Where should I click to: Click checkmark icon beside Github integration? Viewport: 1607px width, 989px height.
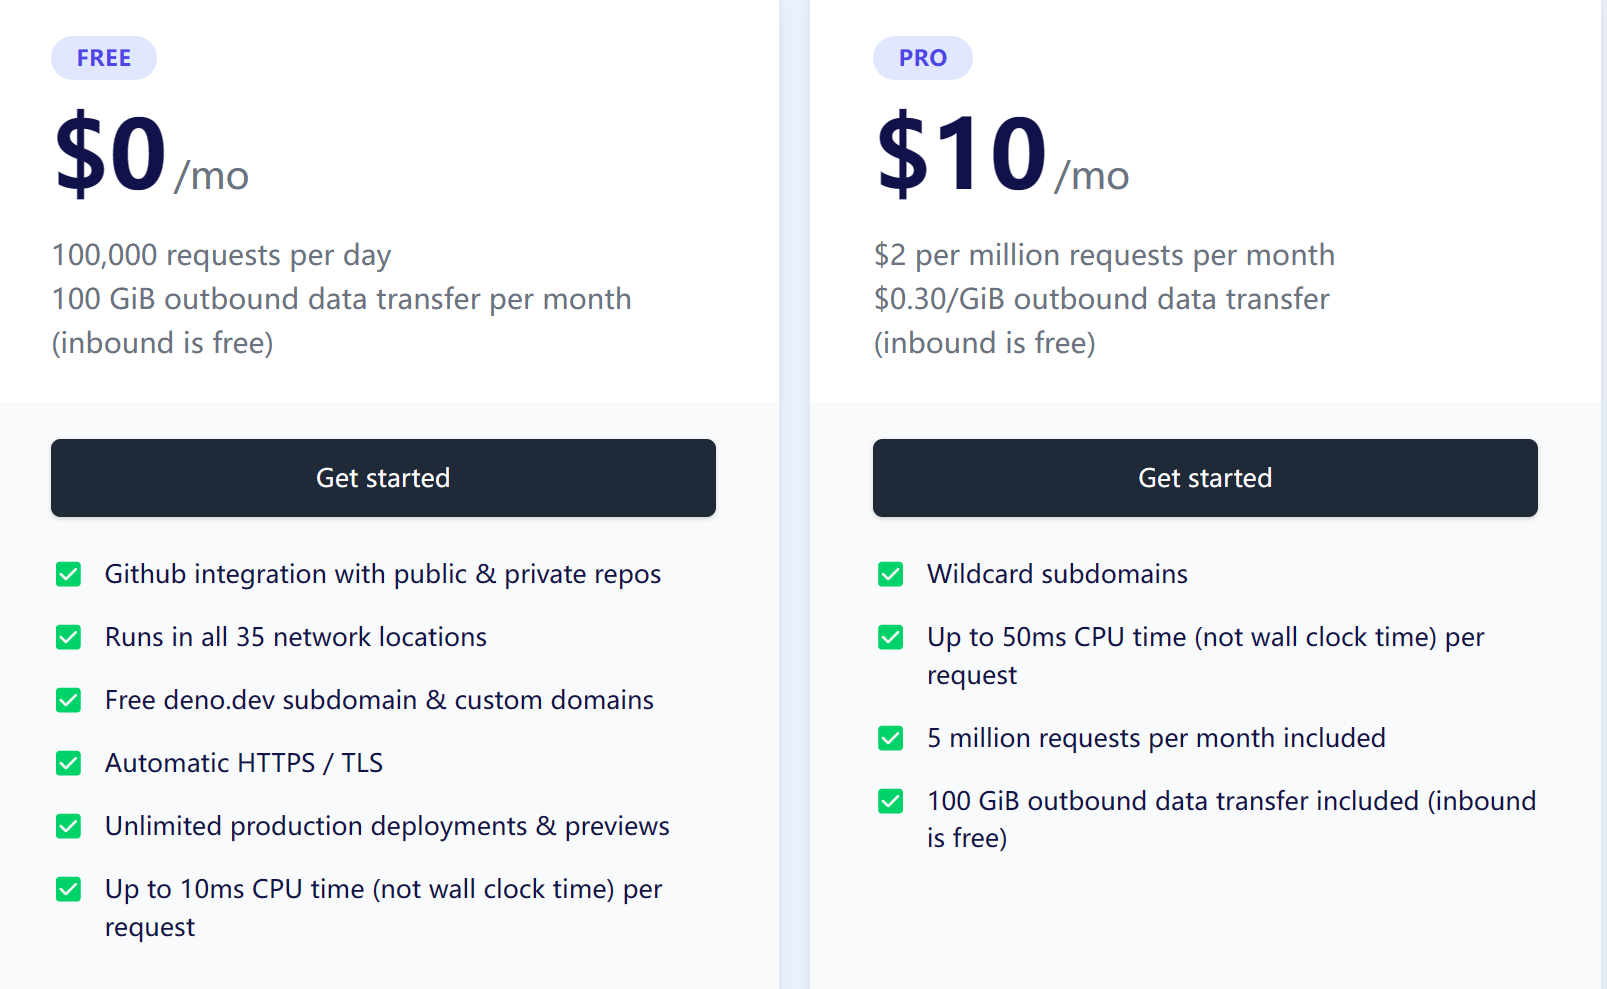68,574
